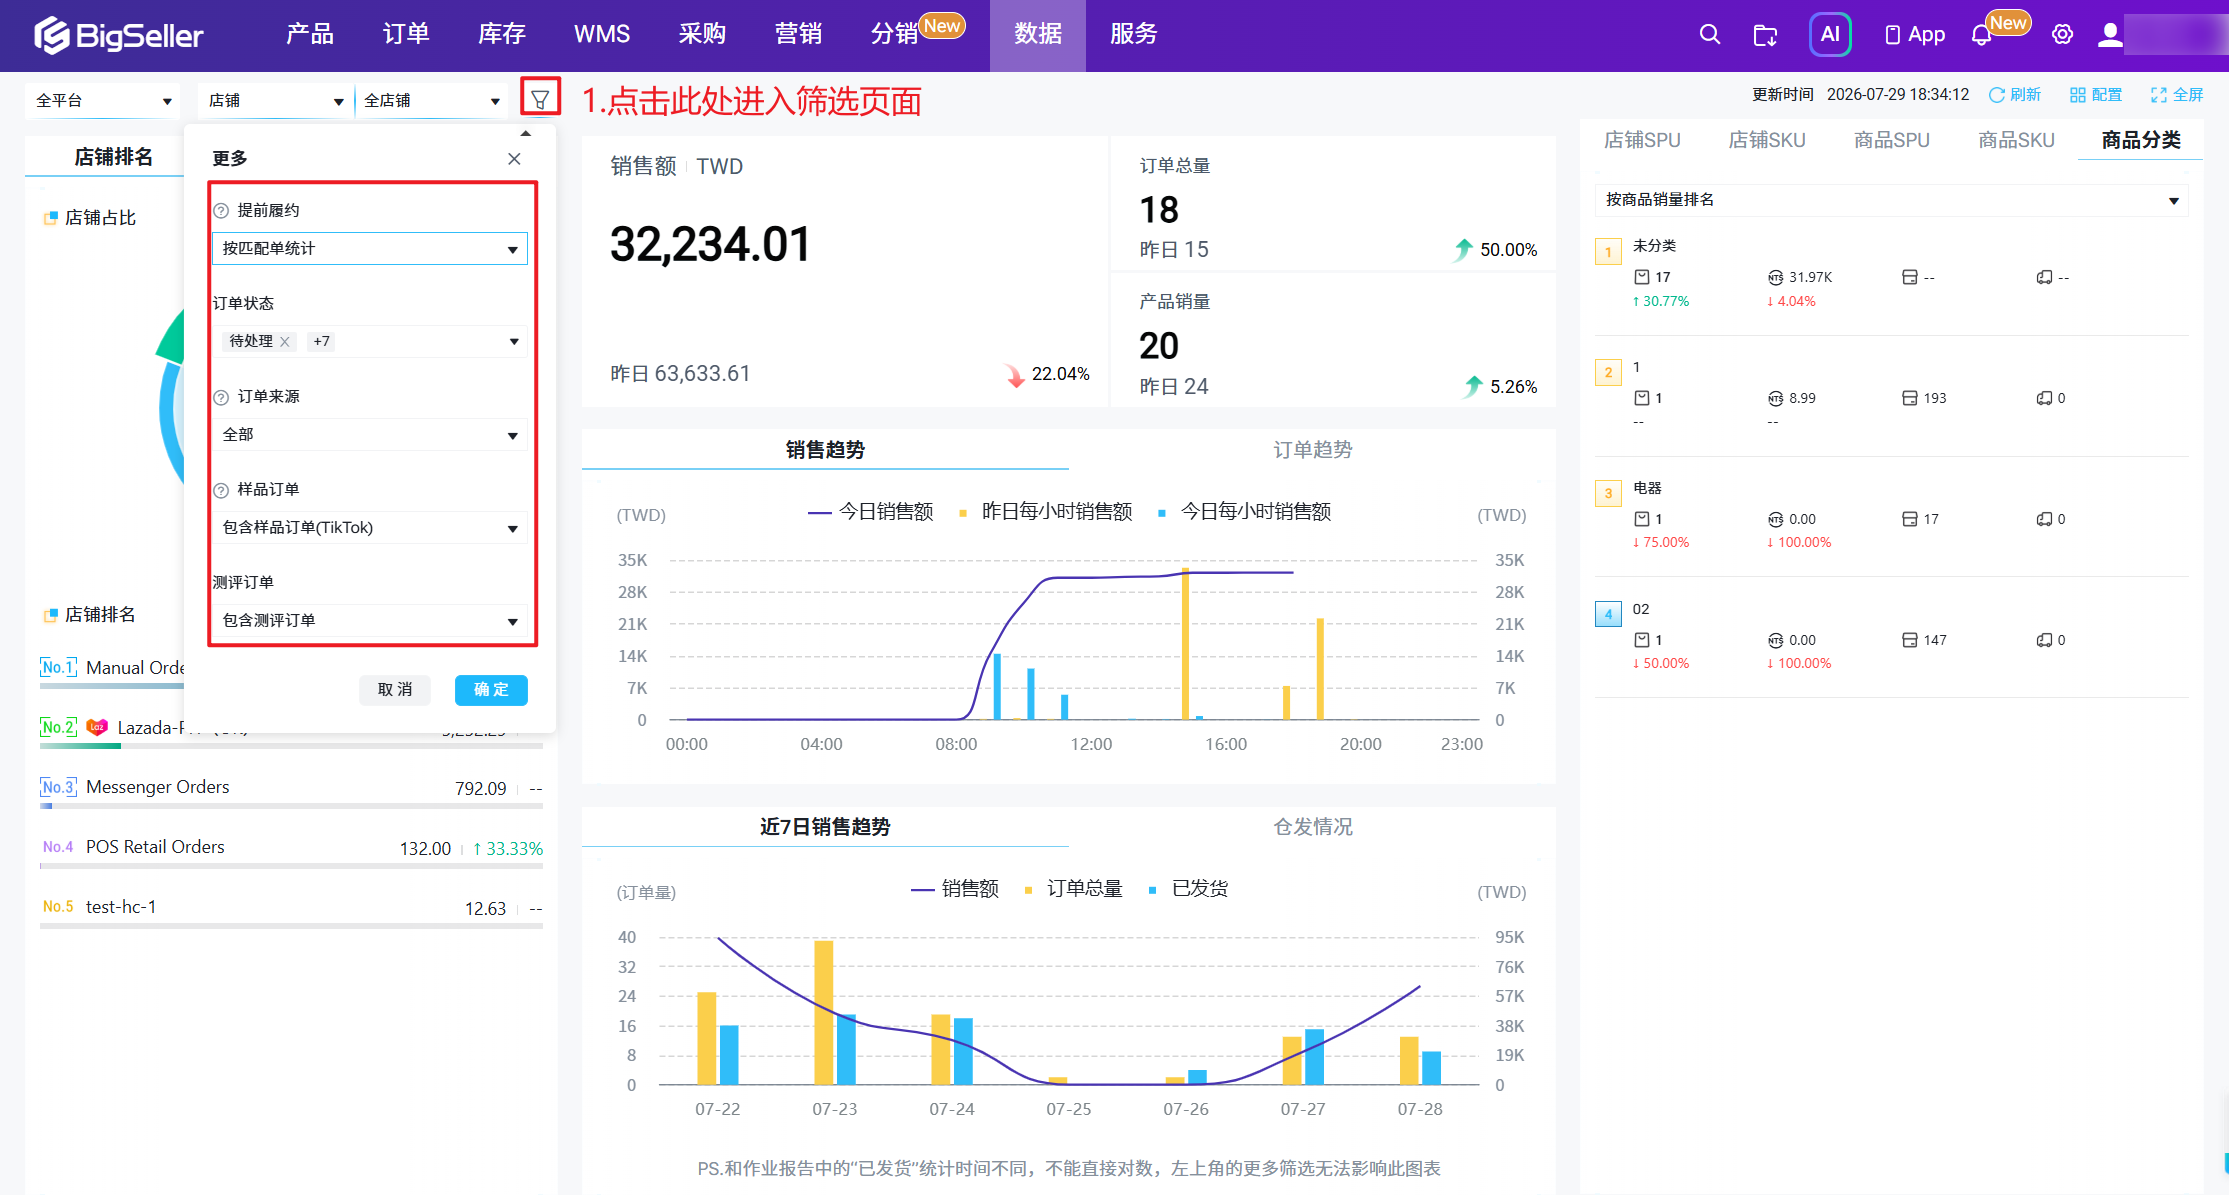
Task: Click the sales amount icon in 未分类 row
Action: (1775, 277)
